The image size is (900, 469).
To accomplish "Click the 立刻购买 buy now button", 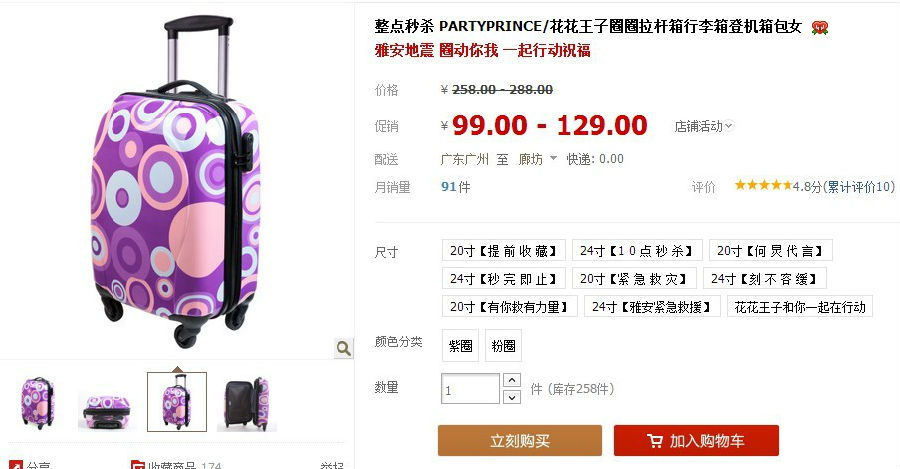I will point(520,440).
